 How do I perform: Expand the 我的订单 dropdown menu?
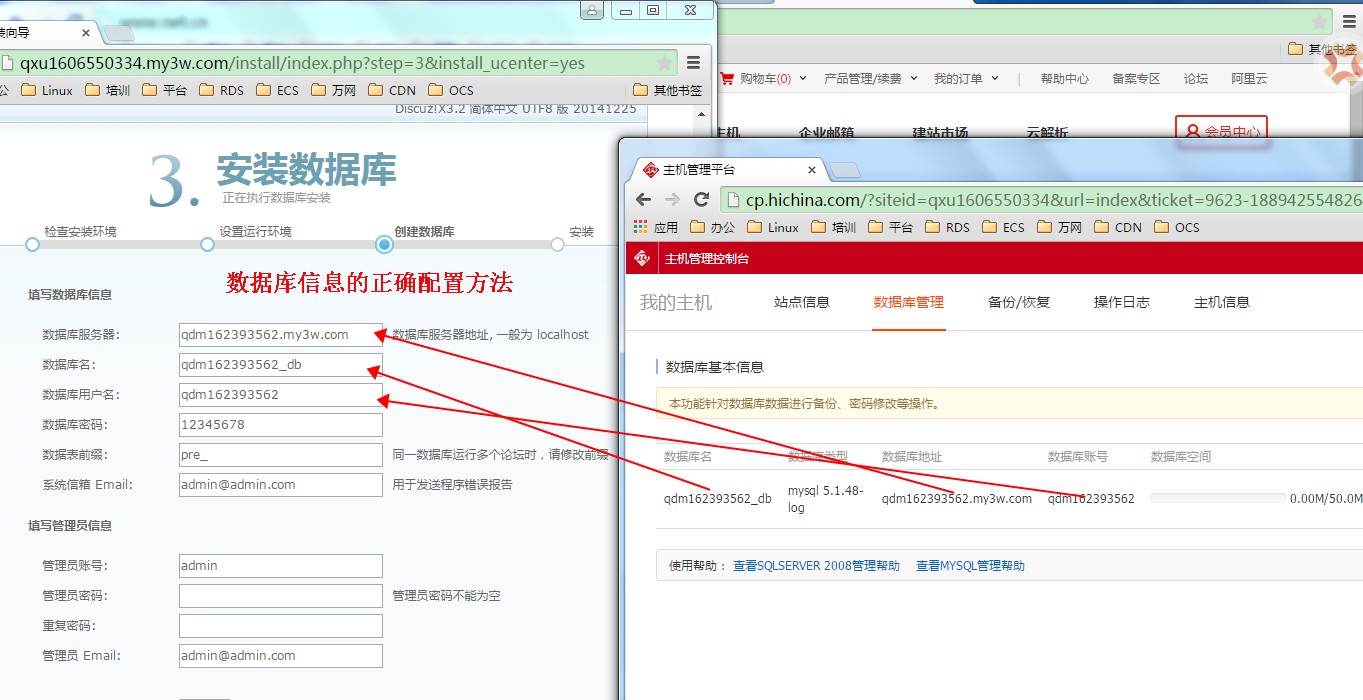(966, 78)
